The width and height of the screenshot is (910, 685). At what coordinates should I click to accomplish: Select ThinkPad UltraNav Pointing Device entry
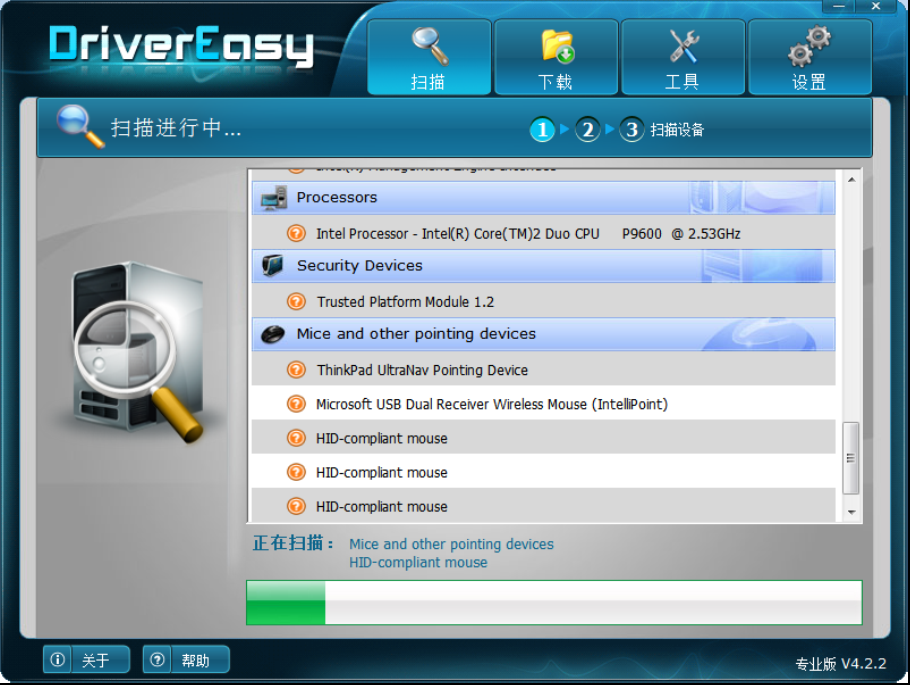543,370
